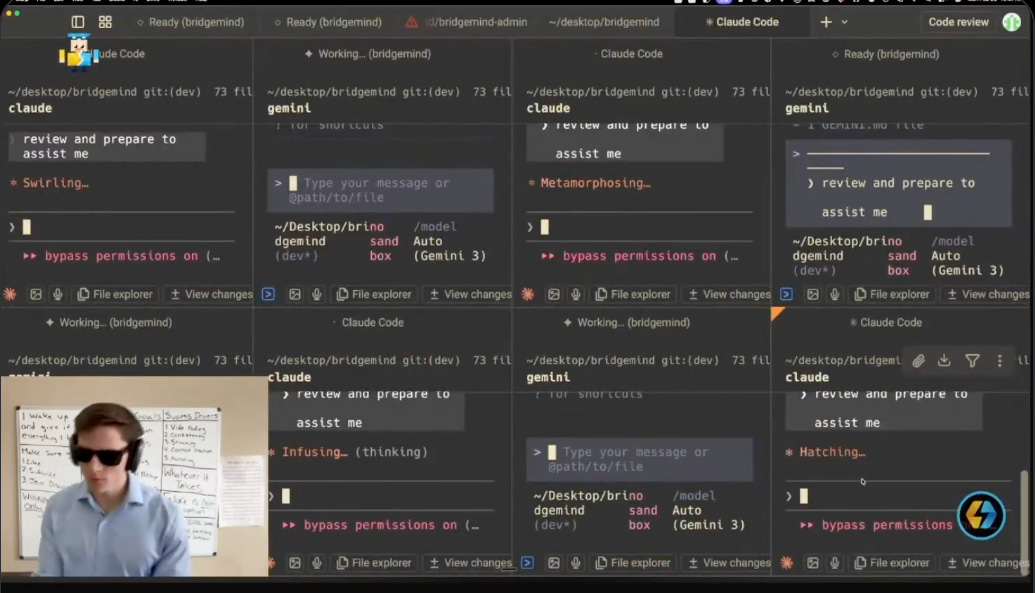Select the active Claude Code top tab
Screen dimensions: 1035x593
(x=741, y=22)
